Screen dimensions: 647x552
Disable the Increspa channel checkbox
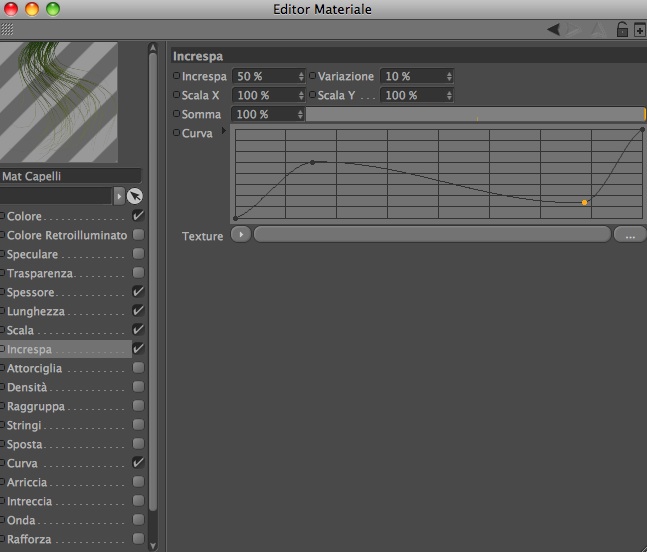[138, 348]
